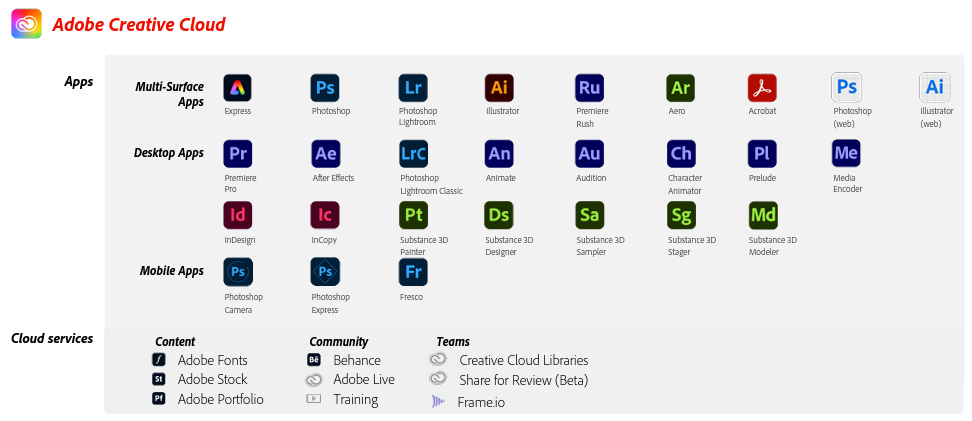Viewport: 972px width, 421px height.
Task: Click the Creative Cloud Libraries text
Action: click(x=524, y=360)
